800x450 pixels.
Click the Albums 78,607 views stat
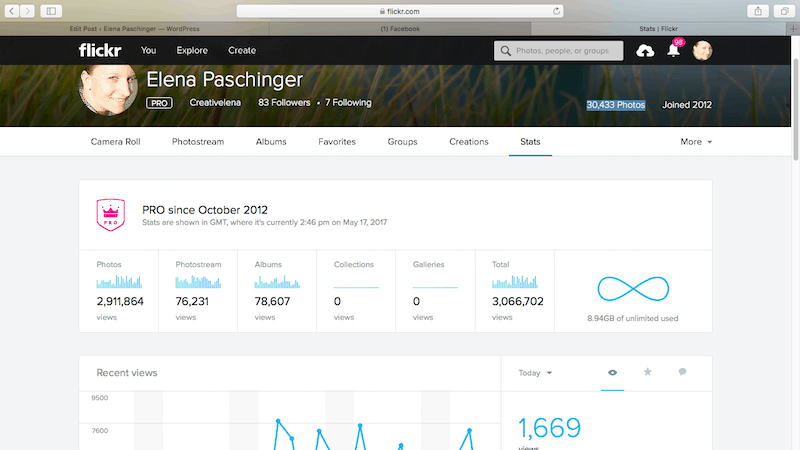(x=277, y=291)
